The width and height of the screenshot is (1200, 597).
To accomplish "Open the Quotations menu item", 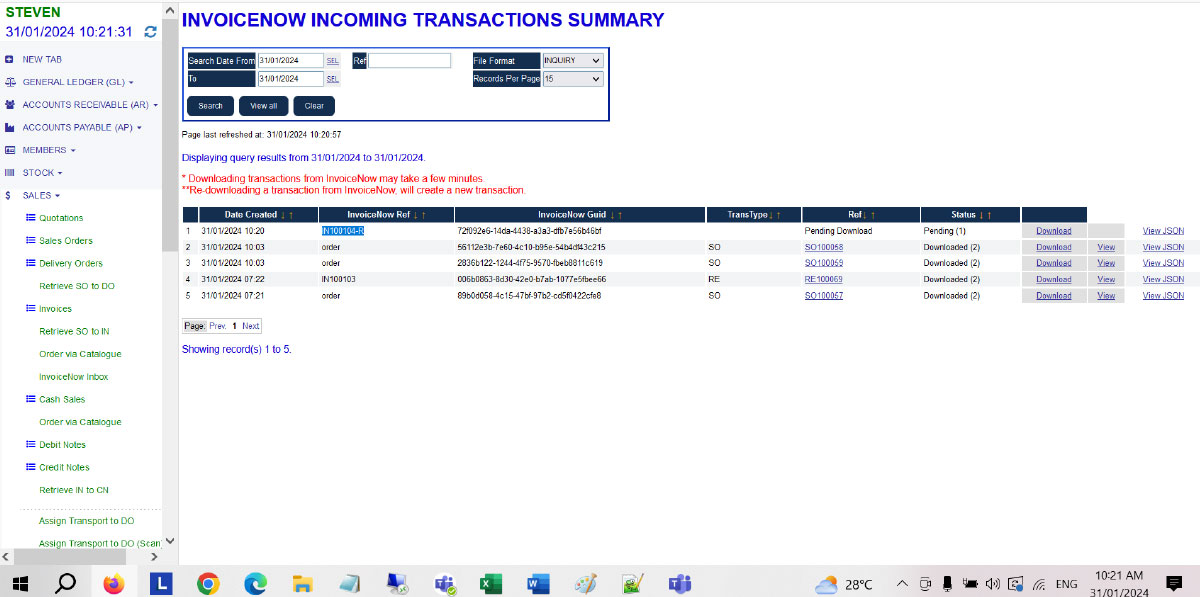I will (x=61, y=218).
